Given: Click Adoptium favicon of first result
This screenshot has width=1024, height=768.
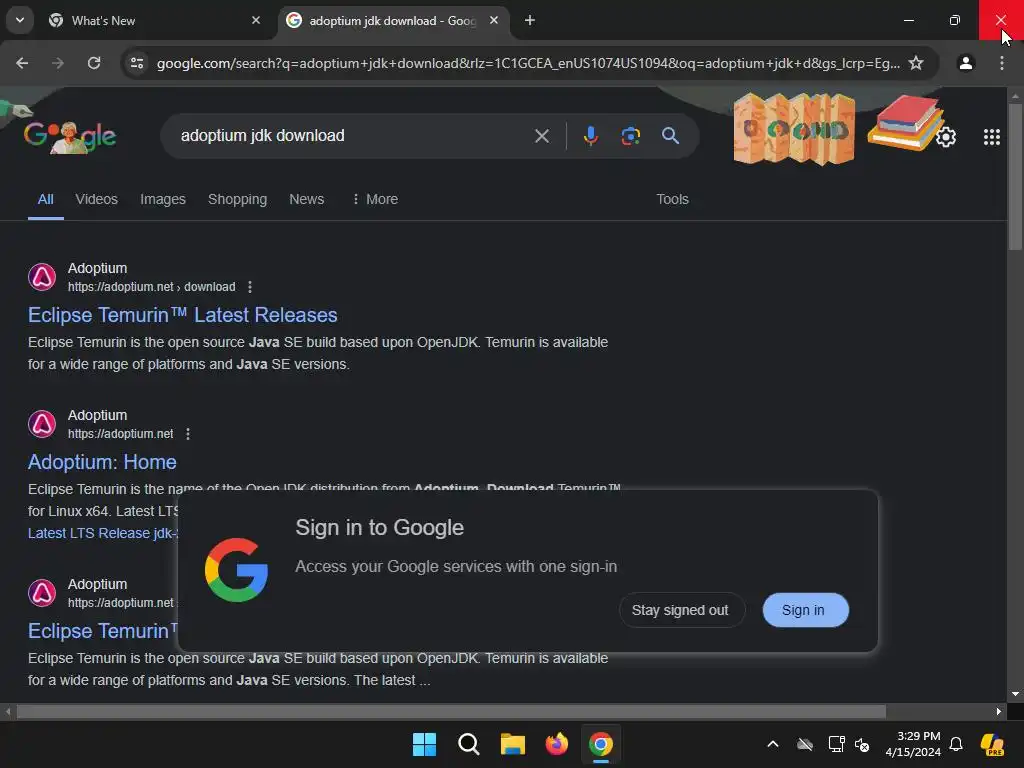Looking at the screenshot, I should coord(42,277).
